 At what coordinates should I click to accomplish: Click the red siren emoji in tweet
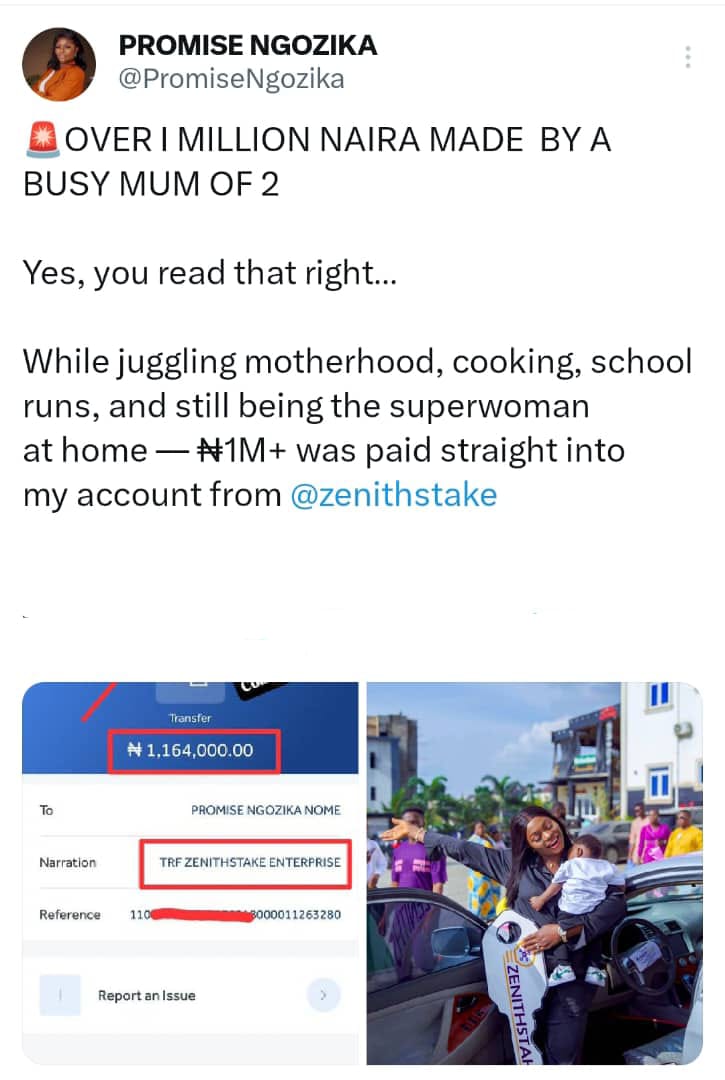41,141
